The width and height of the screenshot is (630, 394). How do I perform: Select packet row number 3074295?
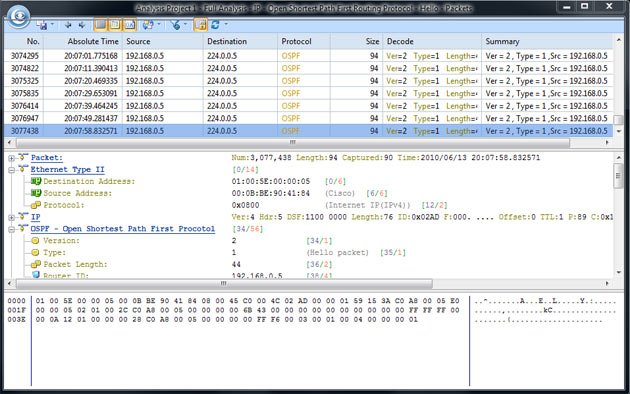(309, 56)
